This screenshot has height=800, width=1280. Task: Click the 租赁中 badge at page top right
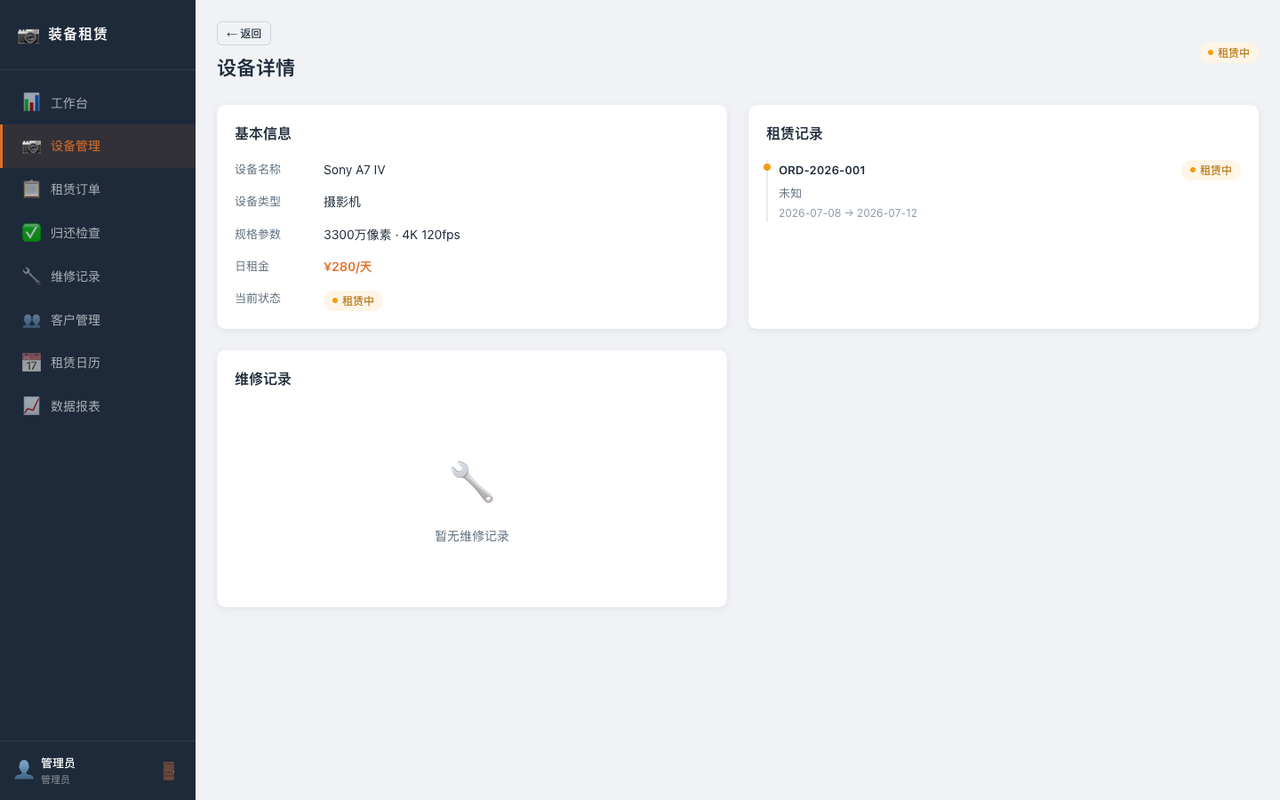coord(1229,53)
